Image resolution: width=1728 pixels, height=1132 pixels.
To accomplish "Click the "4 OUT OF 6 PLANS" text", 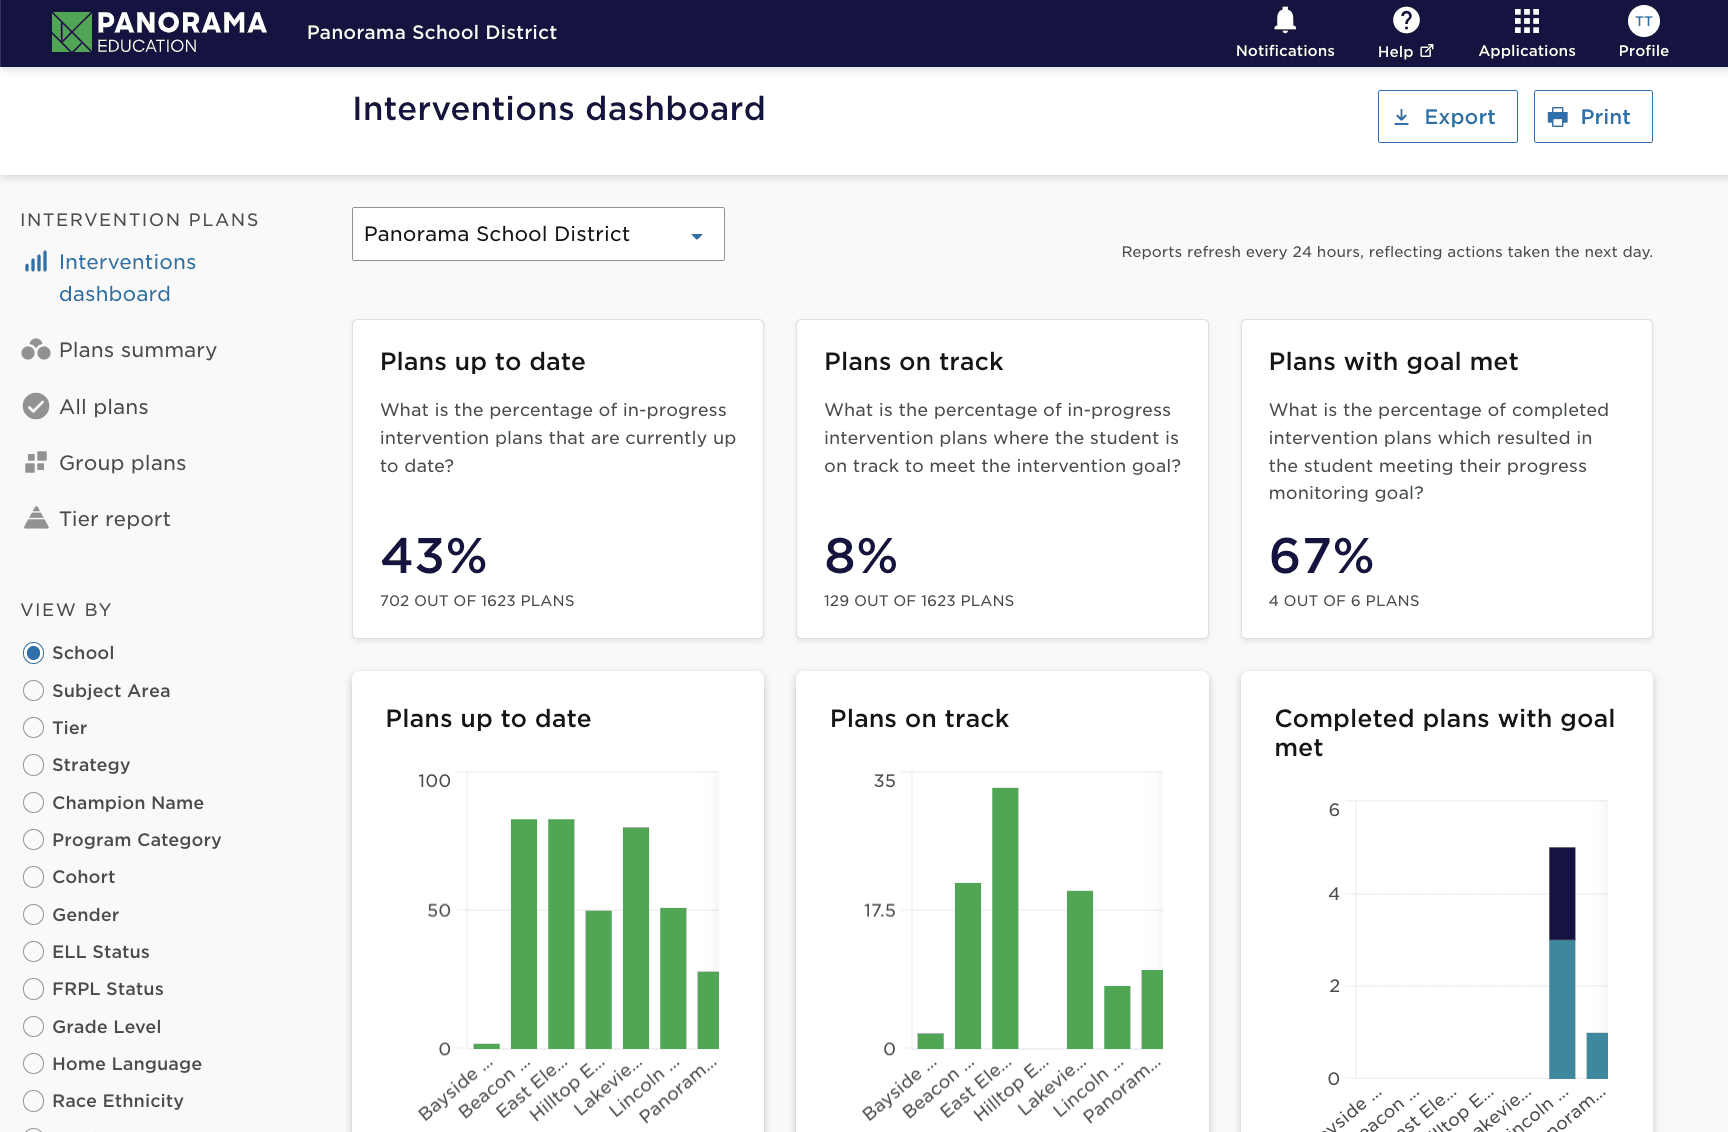I will (x=1344, y=601).
